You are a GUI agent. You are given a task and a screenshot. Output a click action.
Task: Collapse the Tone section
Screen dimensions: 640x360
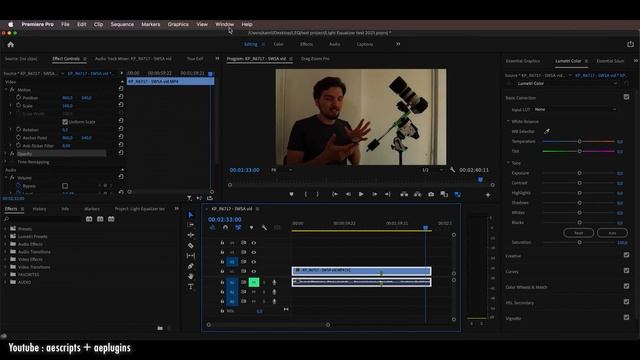coord(508,162)
